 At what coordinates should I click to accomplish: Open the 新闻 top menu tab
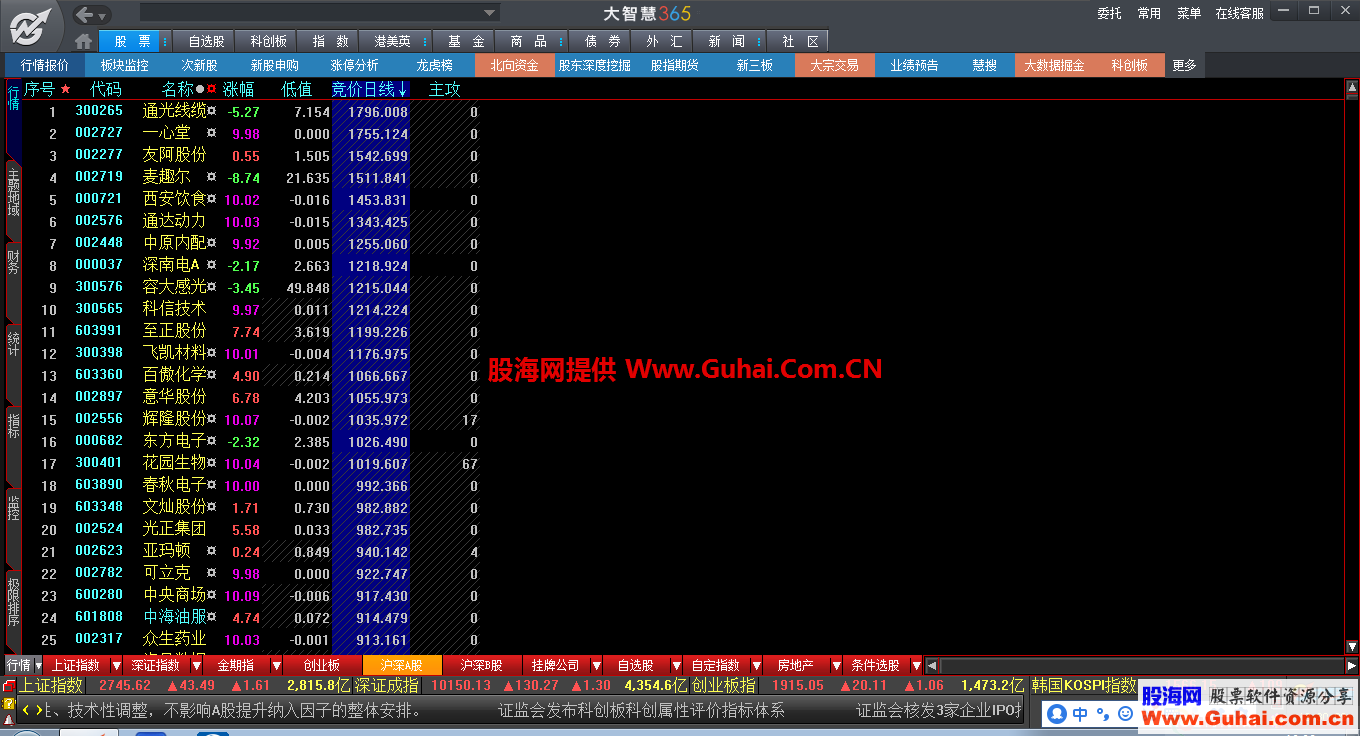point(726,41)
